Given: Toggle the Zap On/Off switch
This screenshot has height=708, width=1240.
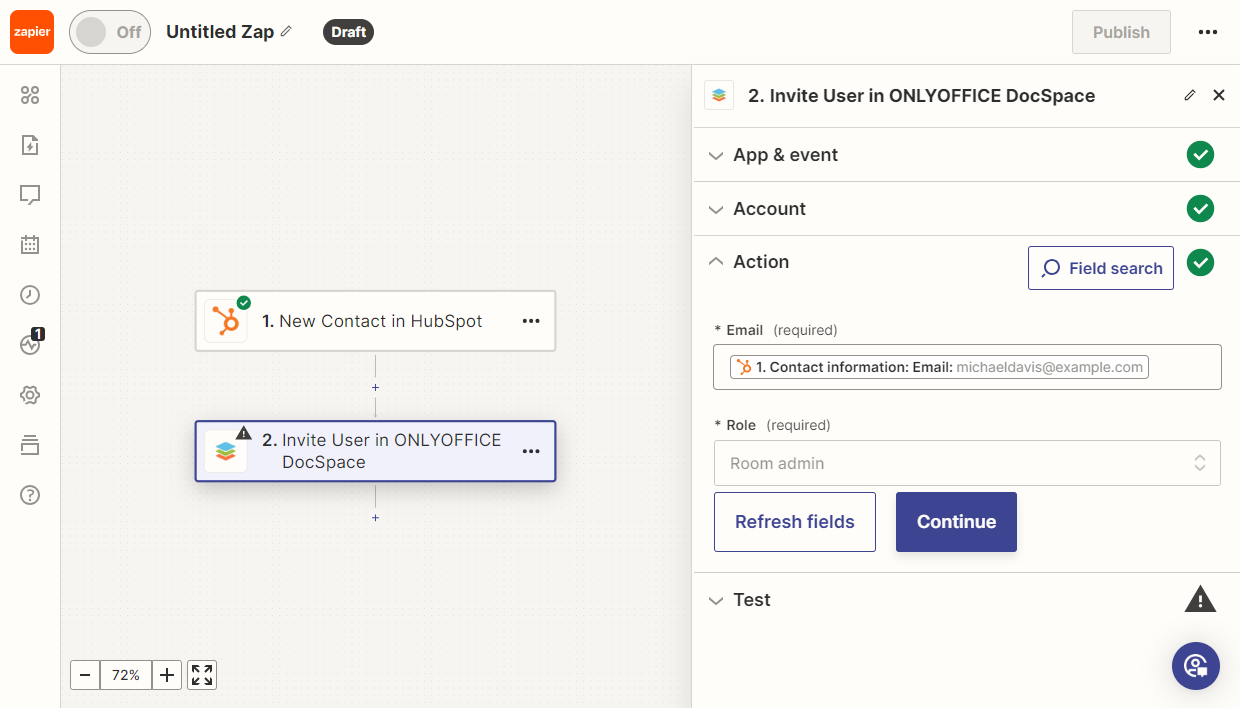Looking at the screenshot, I should [109, 32].
